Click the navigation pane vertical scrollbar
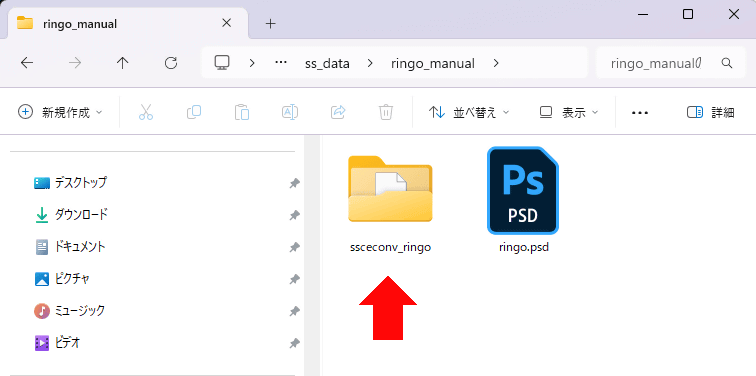Image resolution: width=756 pixels, height=376 pixels. (313, 255)
